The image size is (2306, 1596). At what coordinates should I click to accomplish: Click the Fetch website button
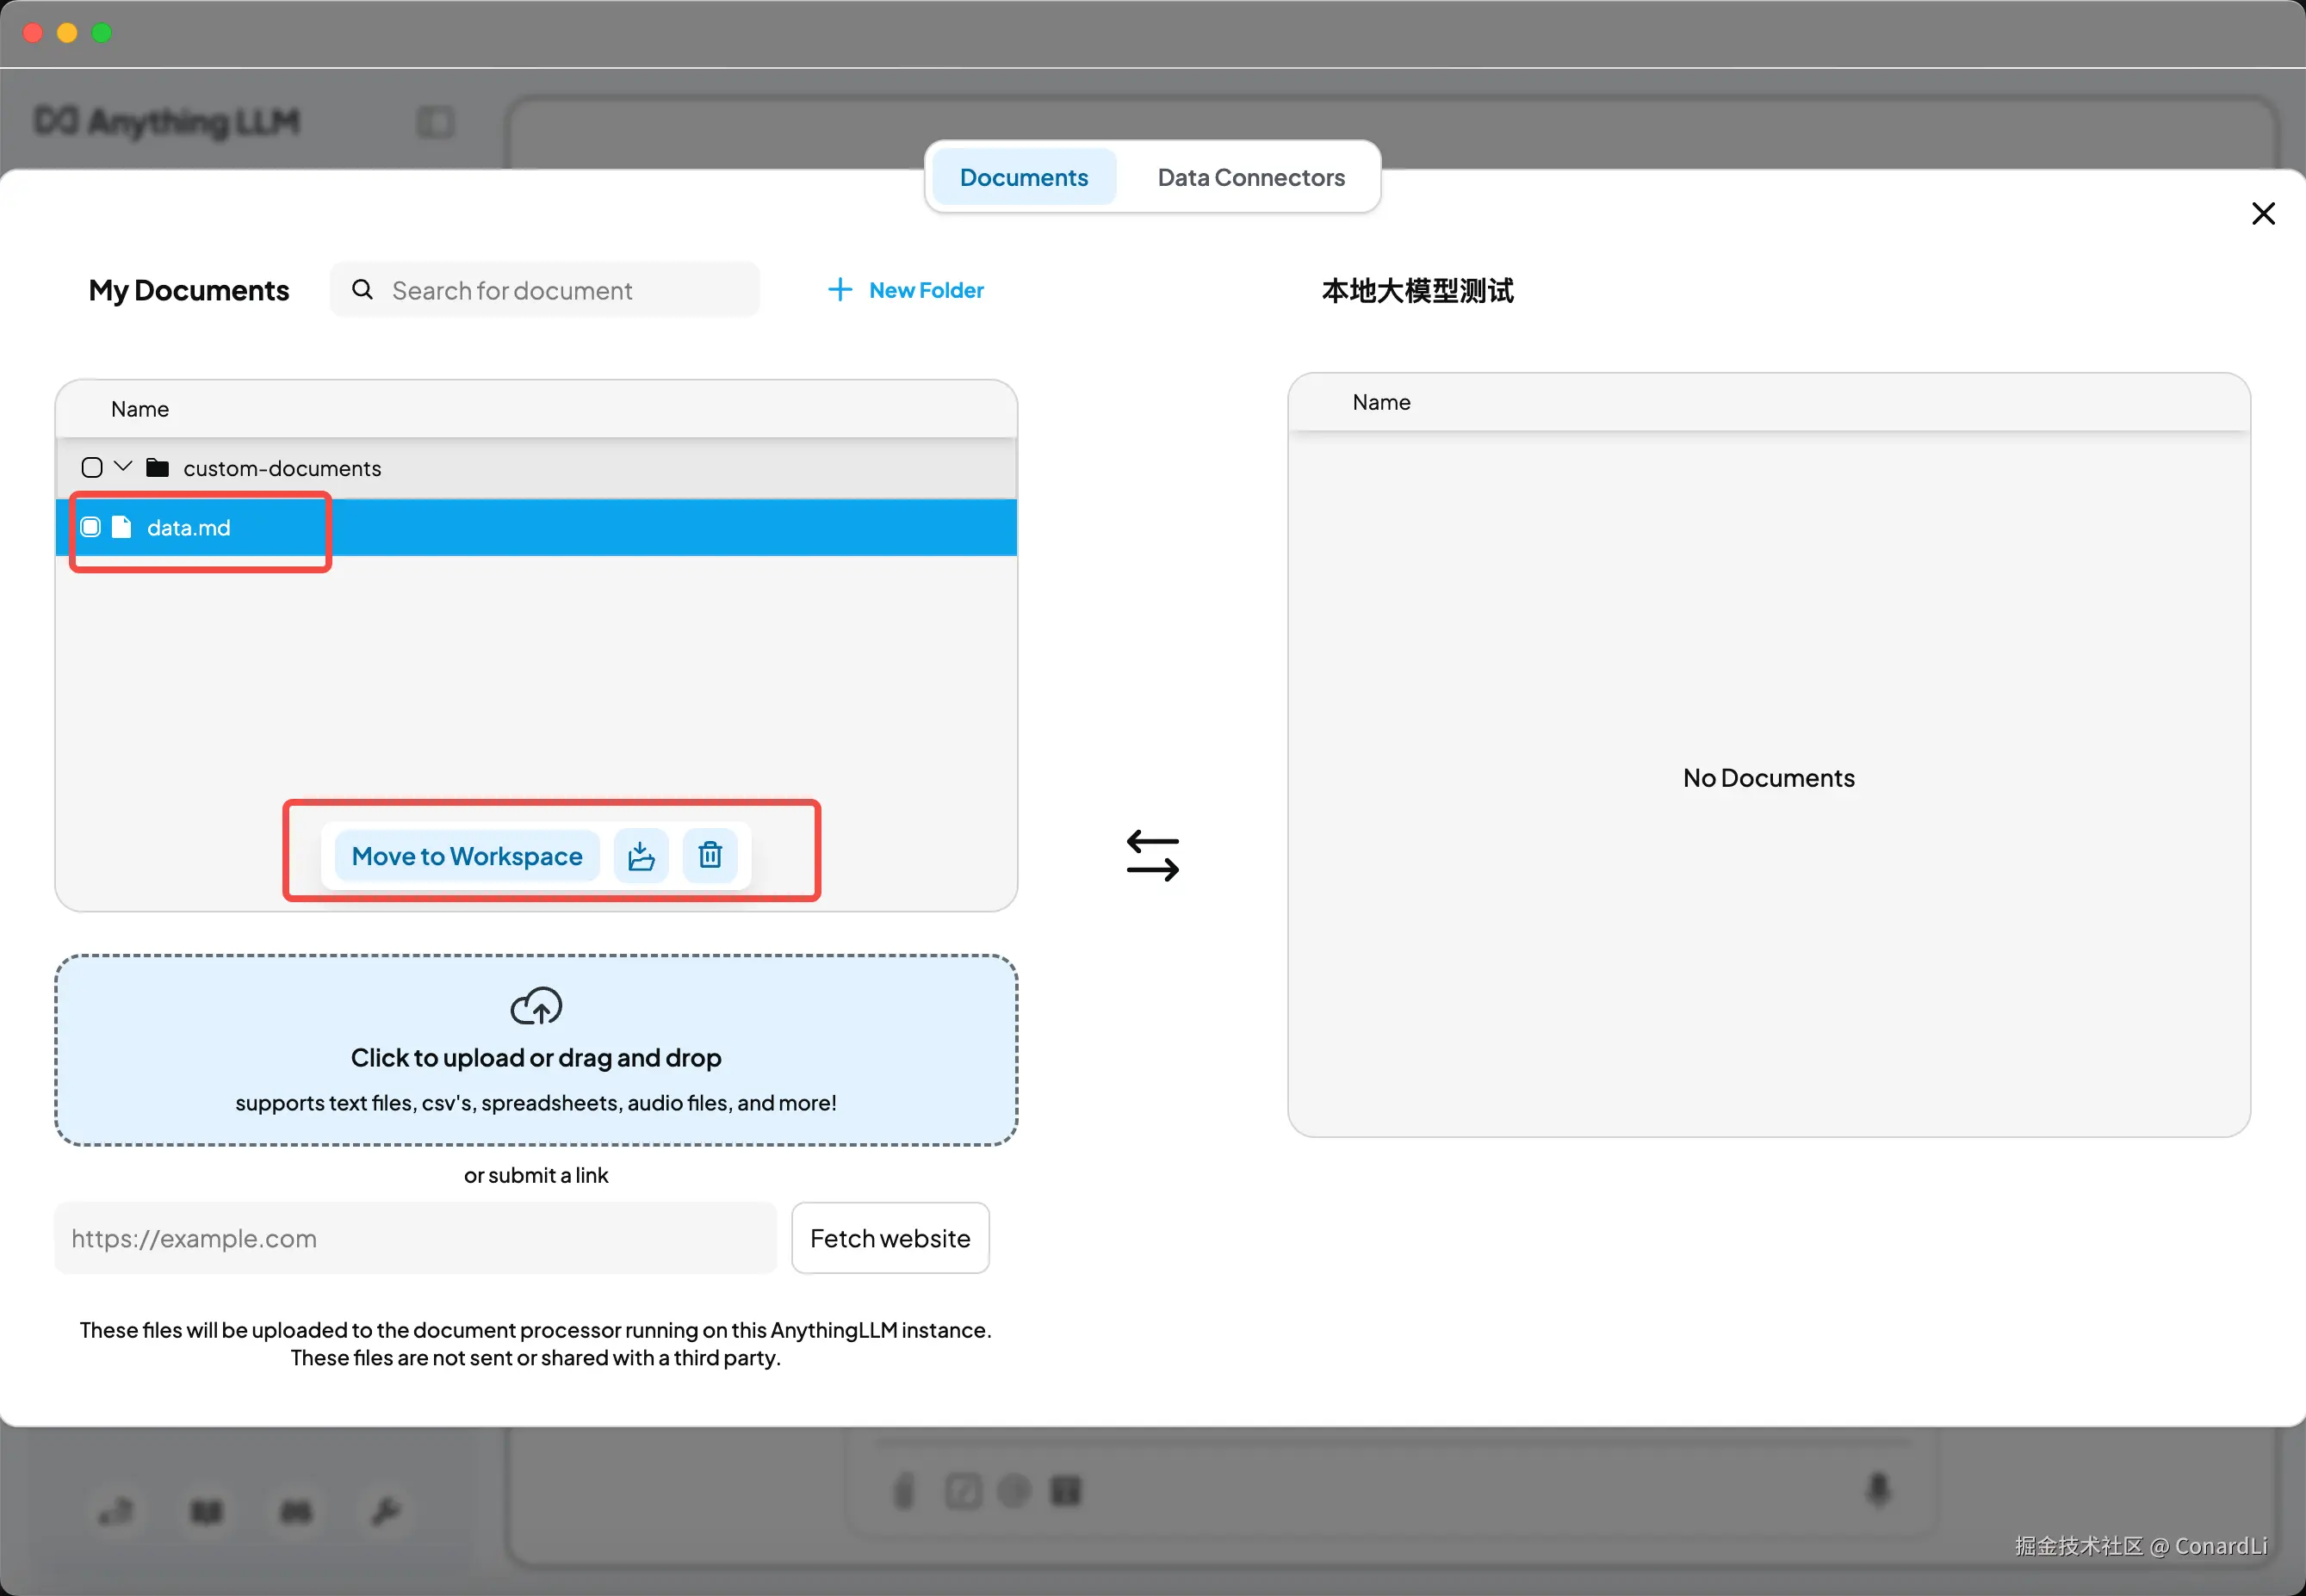[889, 1238]
